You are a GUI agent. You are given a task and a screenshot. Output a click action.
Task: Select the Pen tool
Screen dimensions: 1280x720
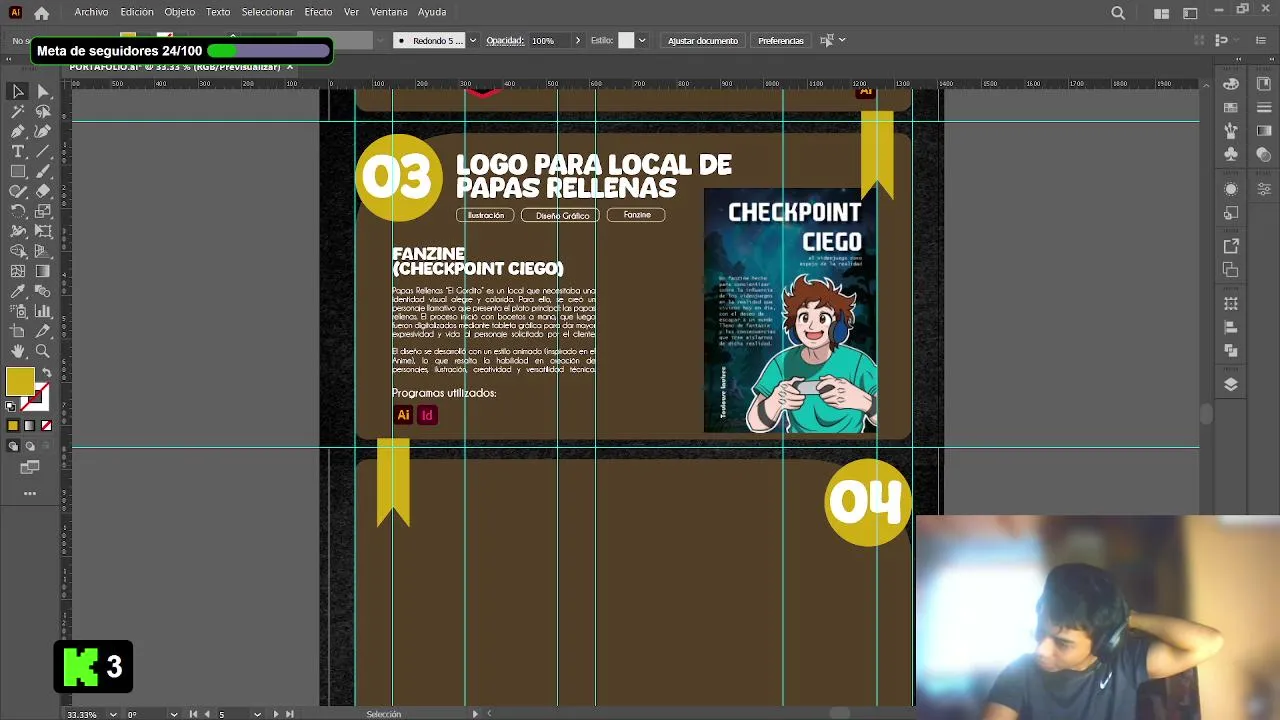click(18, 131)
